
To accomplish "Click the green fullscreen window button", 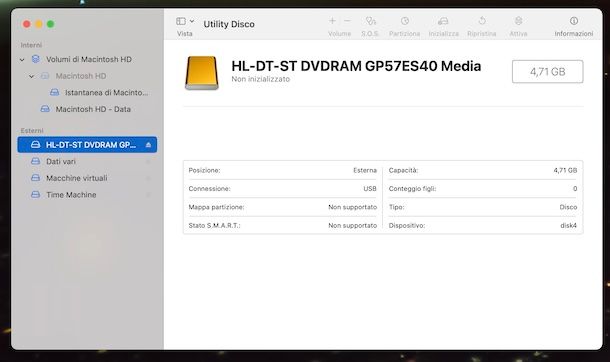I will click(51, 24).
